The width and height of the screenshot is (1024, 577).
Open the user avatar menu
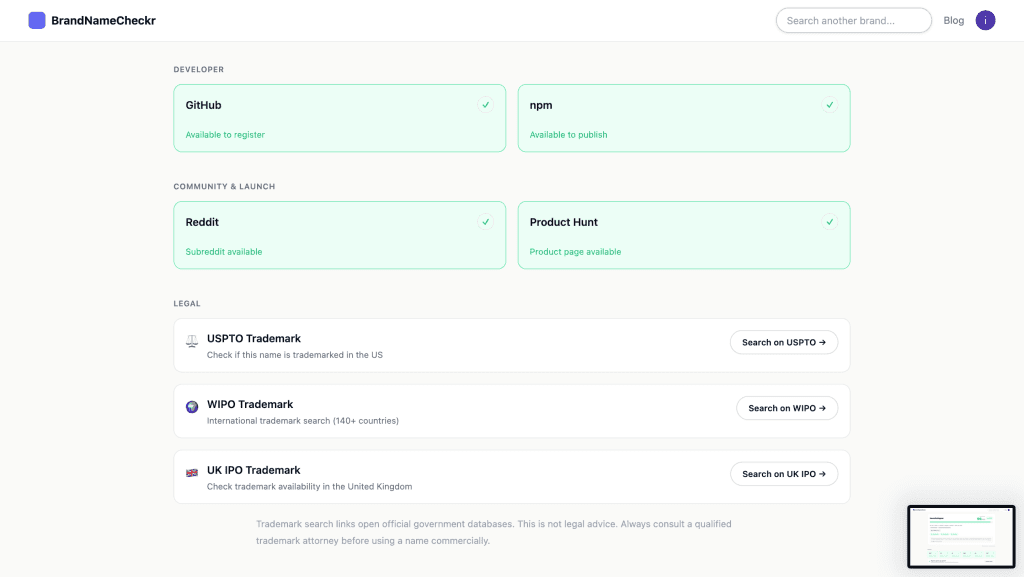coord(985,20)
